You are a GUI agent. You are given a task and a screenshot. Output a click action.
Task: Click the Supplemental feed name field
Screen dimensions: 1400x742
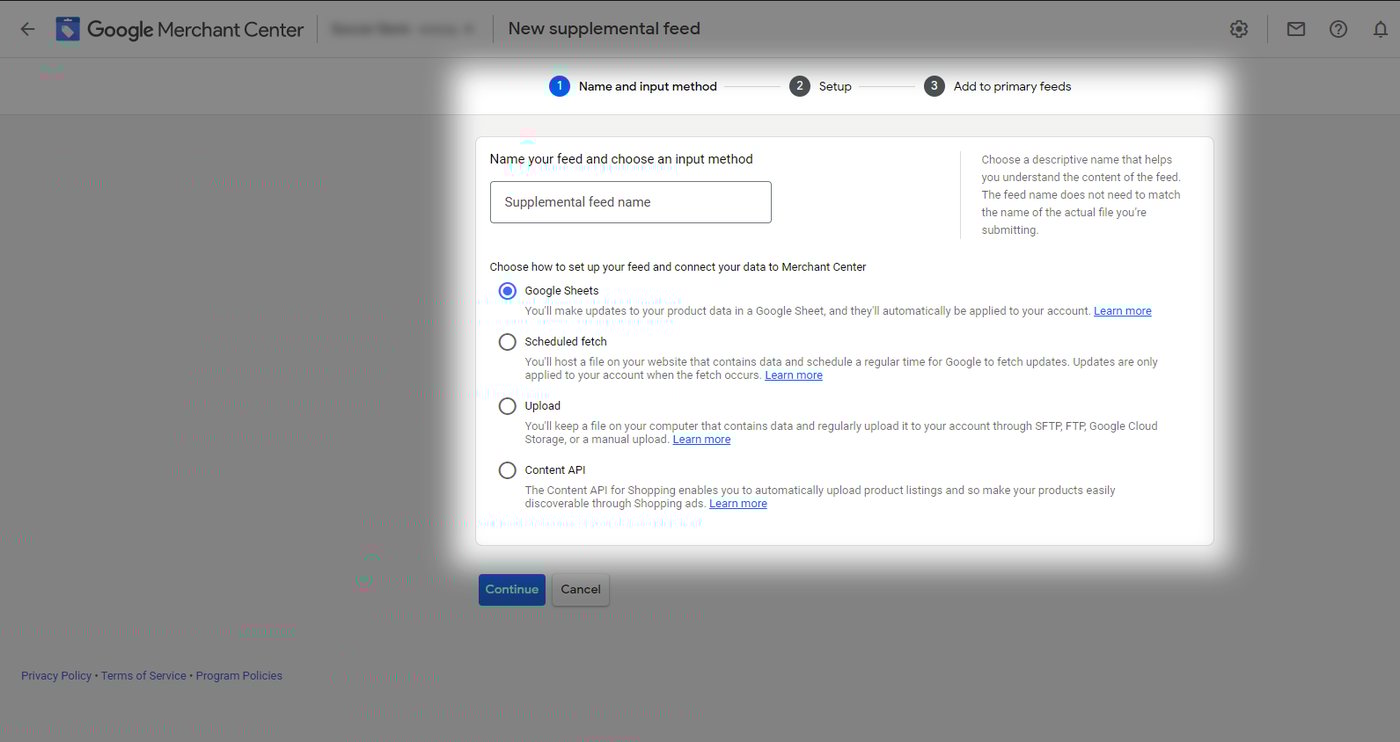point(630,202)
